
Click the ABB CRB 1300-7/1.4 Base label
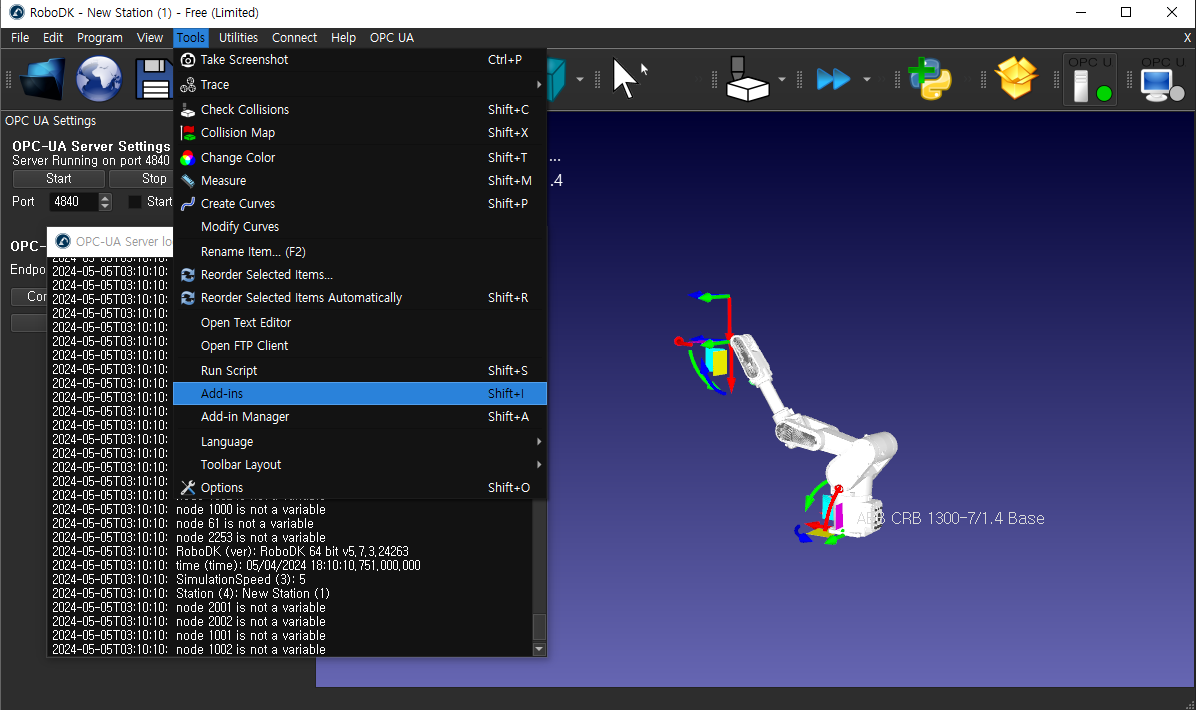pos(950,519)
